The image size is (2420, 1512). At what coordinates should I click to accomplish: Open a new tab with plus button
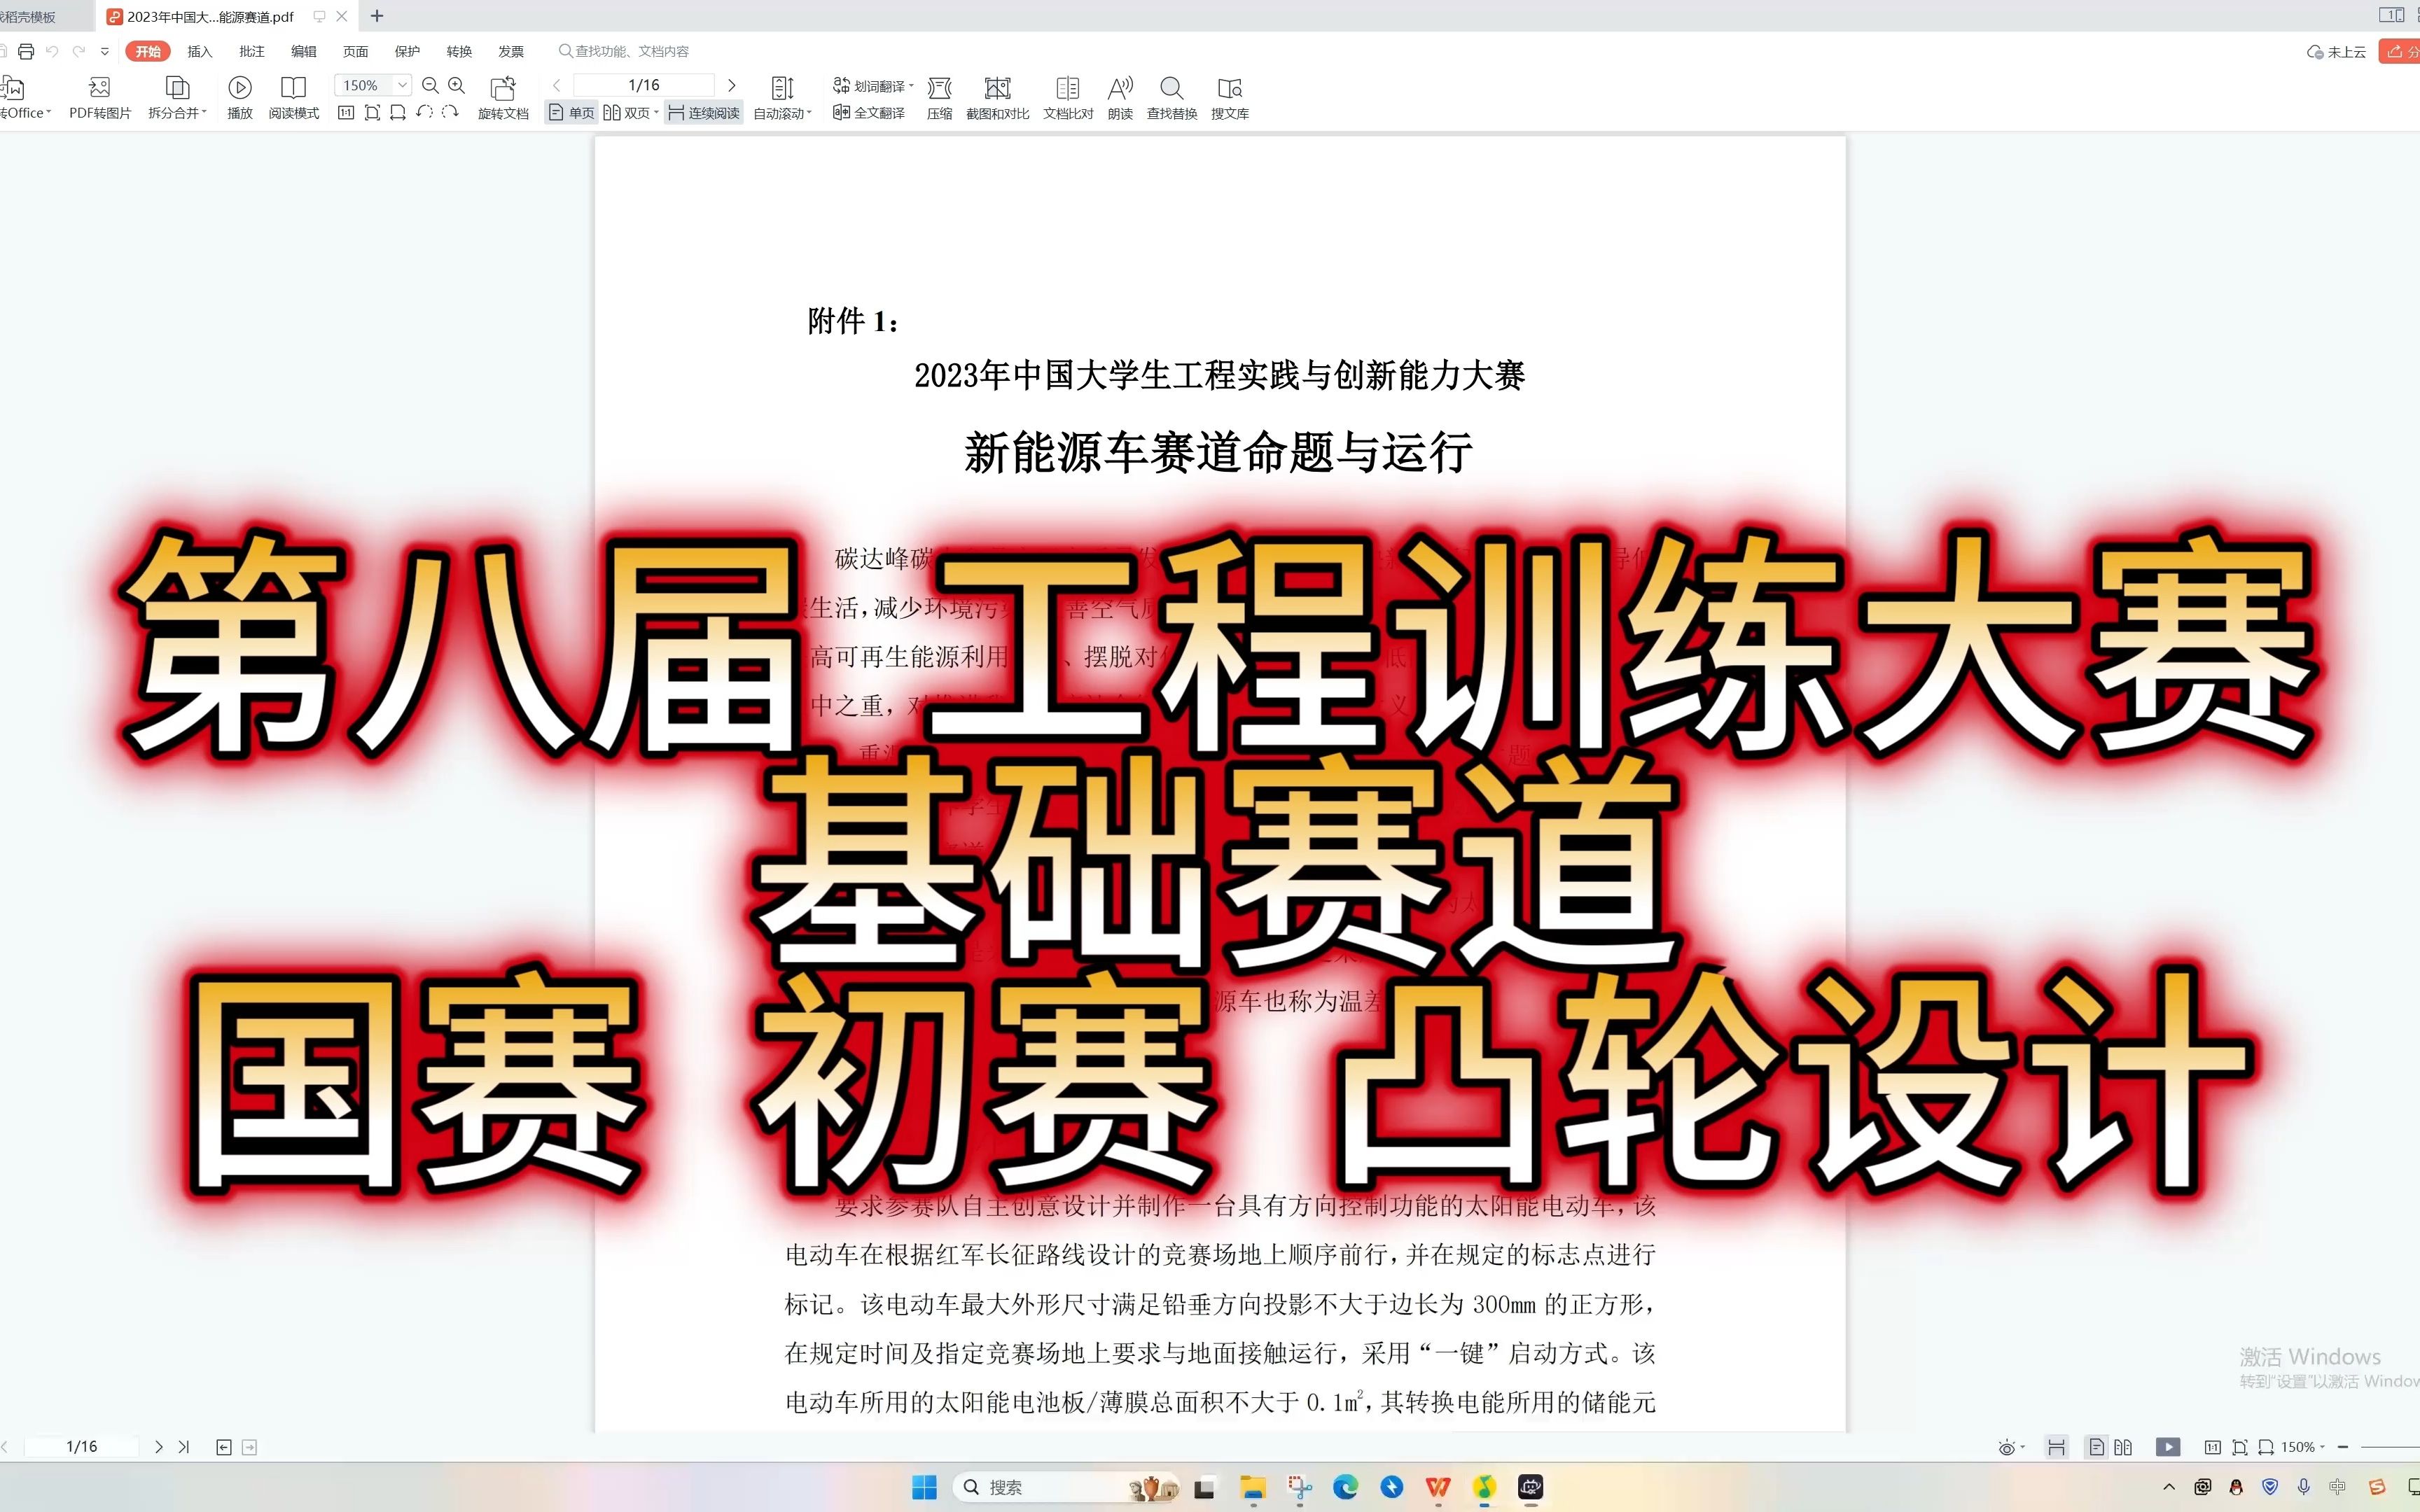pos(377,16)
